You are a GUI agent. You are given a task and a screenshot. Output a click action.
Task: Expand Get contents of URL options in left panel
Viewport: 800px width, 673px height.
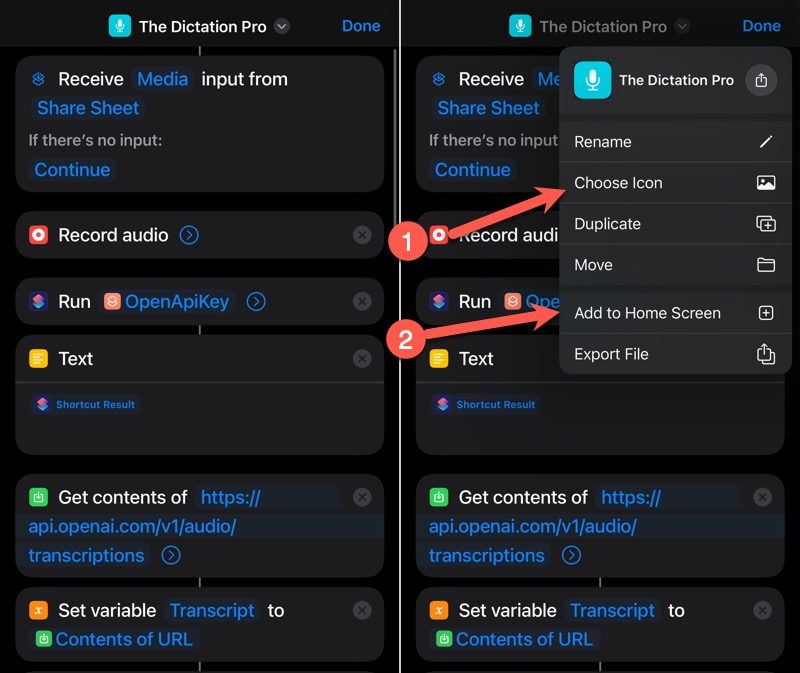click(x=171, y=556)
